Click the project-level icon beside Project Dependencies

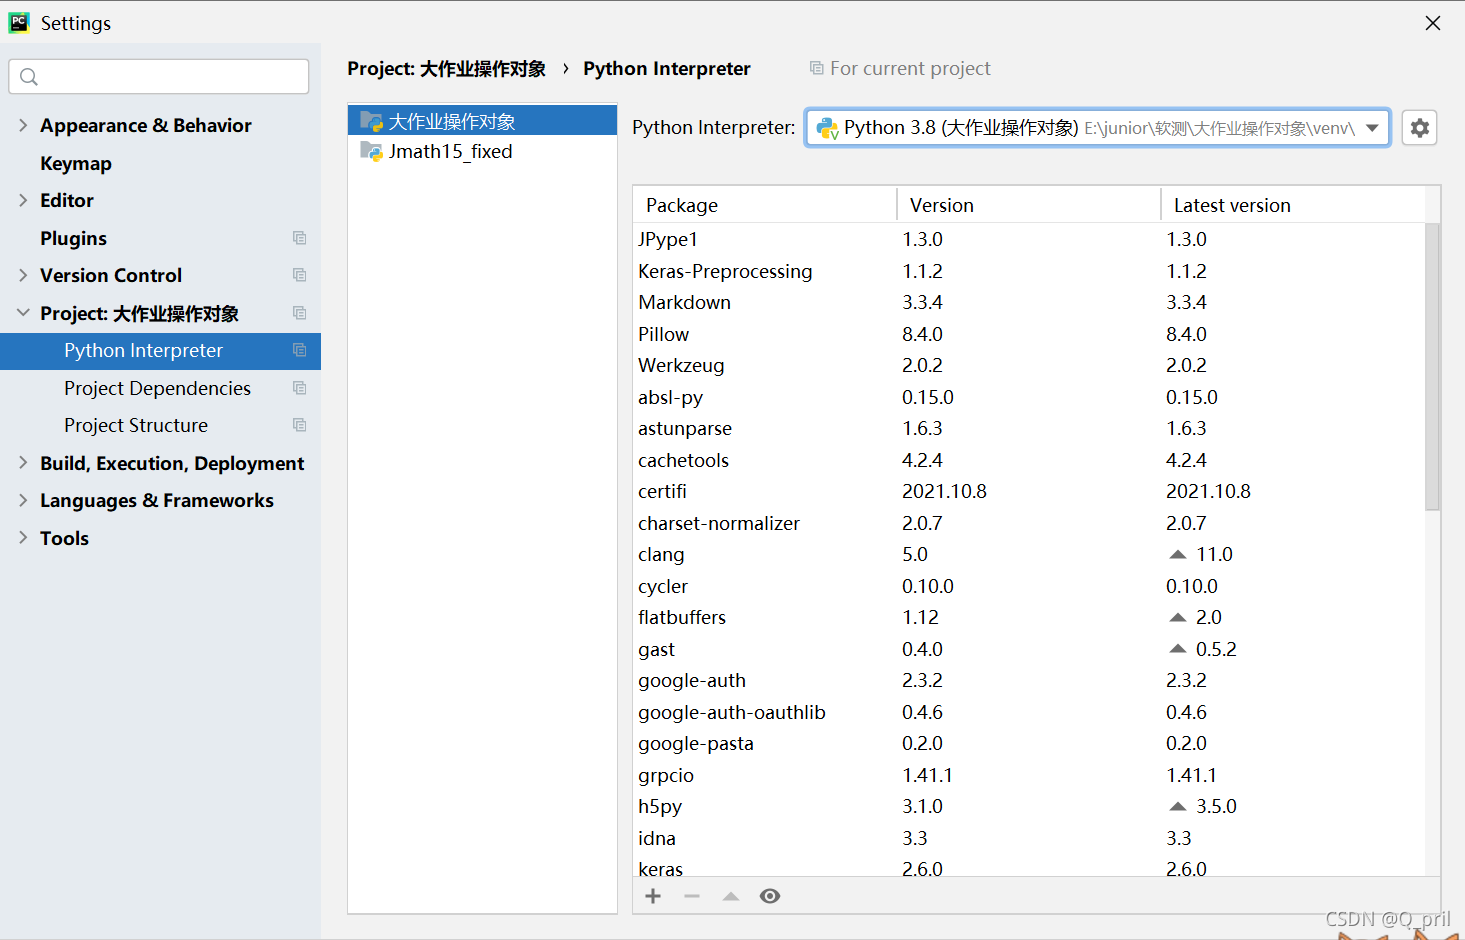[x=299, y=388]
